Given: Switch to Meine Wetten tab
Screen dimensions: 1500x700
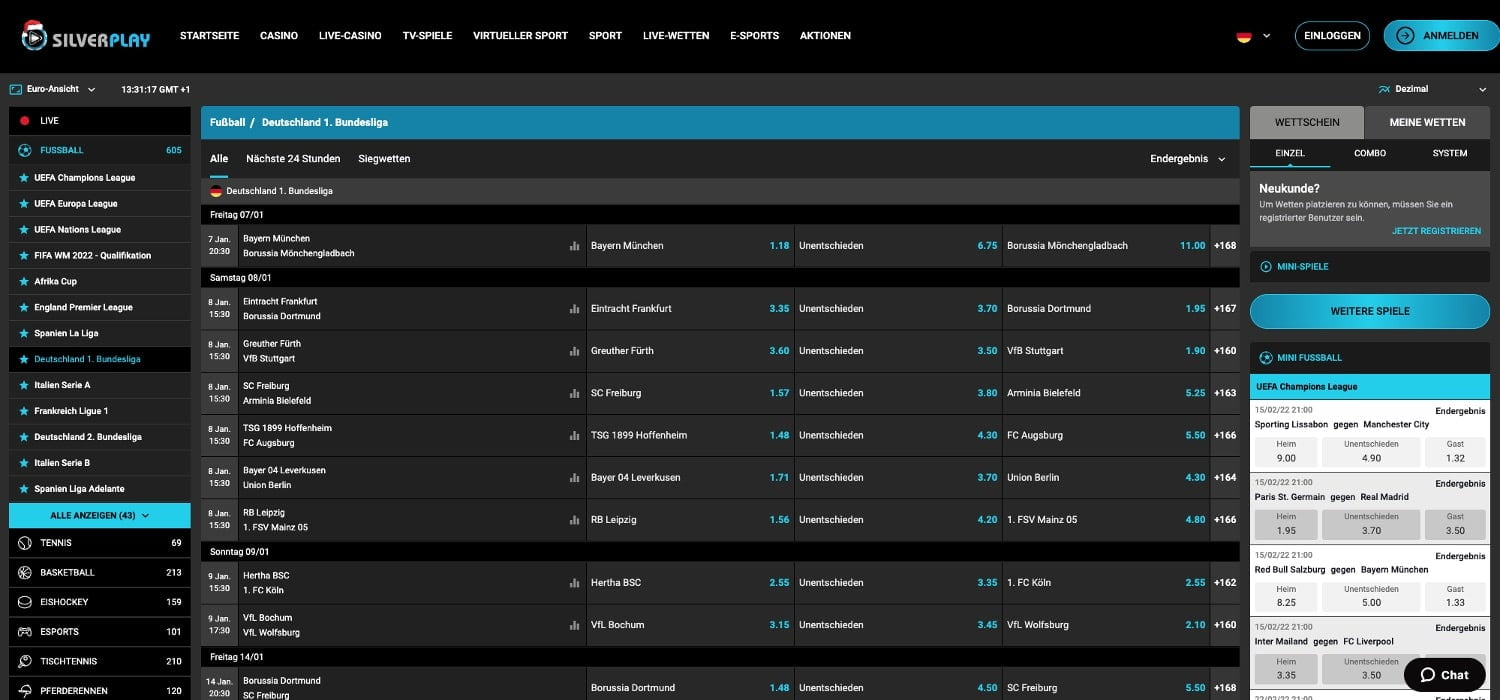Looking at the screenshot, I should click(1427, 122).
